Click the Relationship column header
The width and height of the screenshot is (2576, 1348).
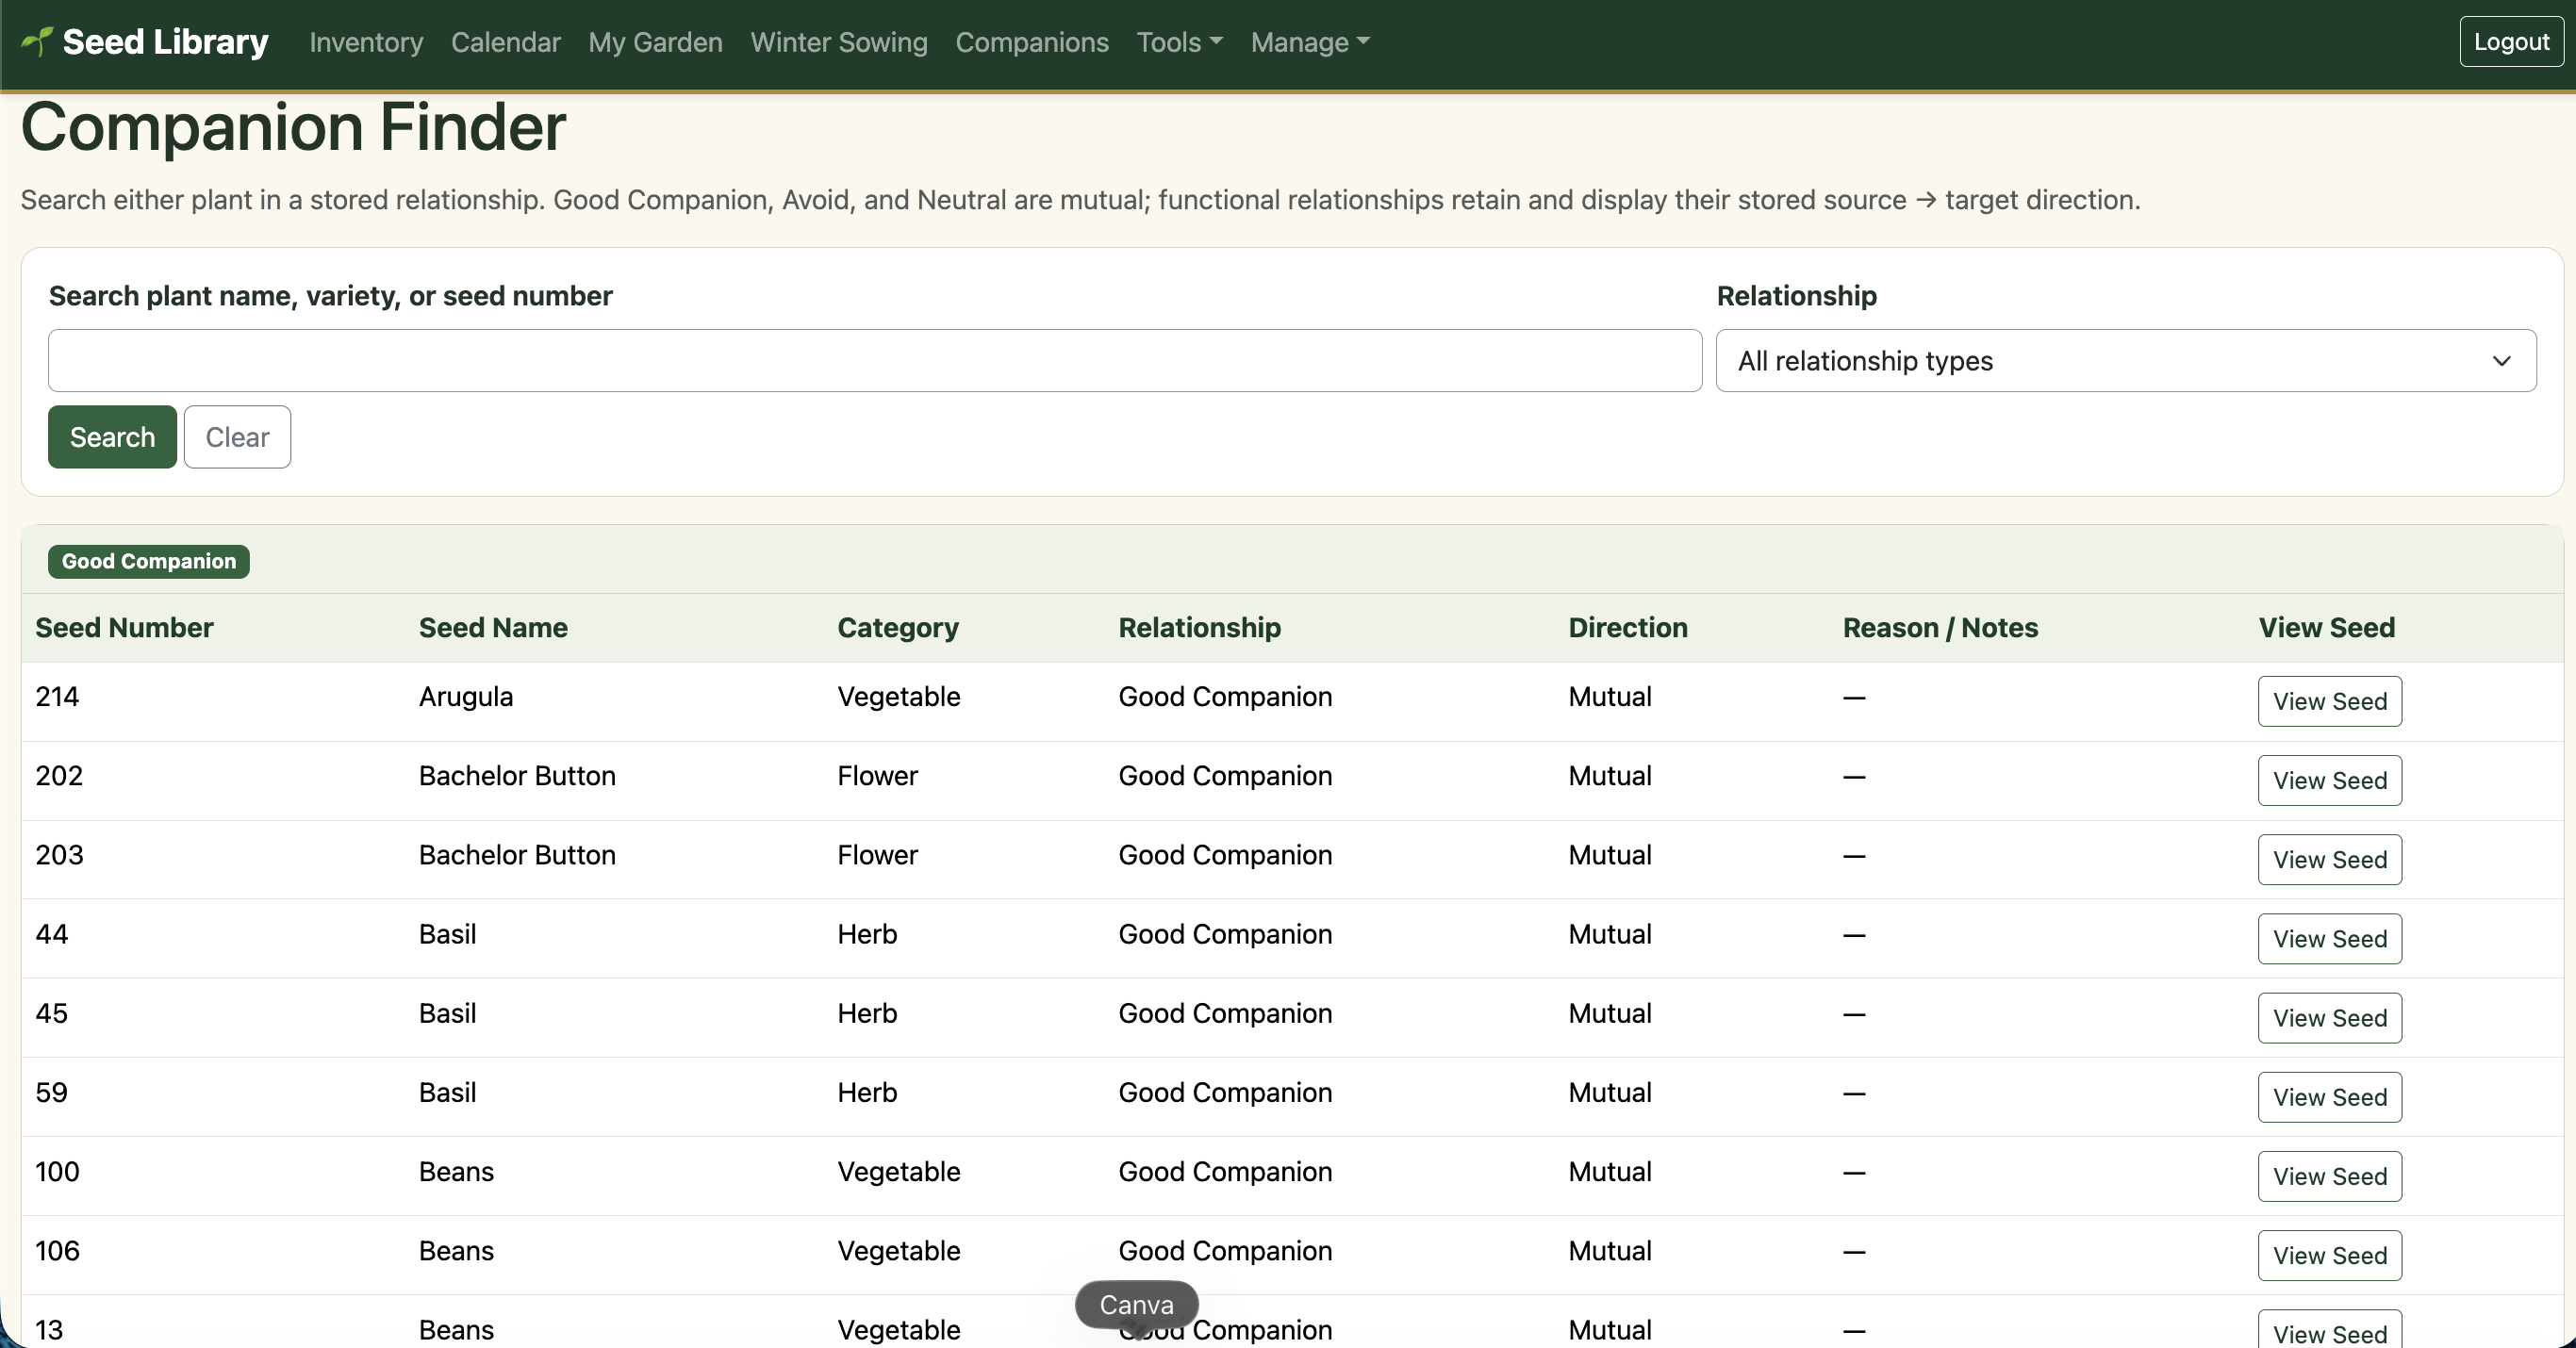coord(1199,628)
